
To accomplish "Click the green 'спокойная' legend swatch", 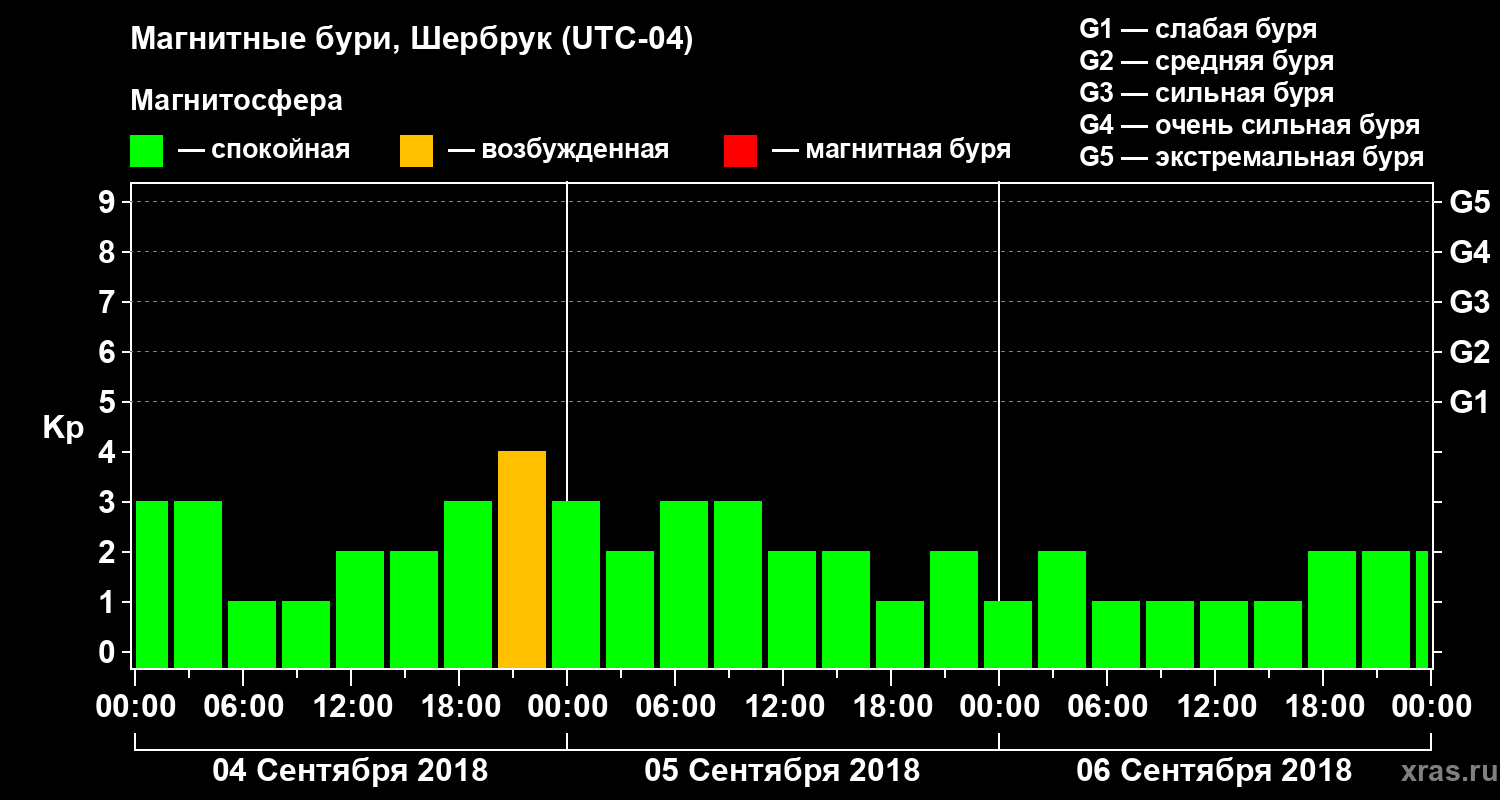I will (147, 151).
